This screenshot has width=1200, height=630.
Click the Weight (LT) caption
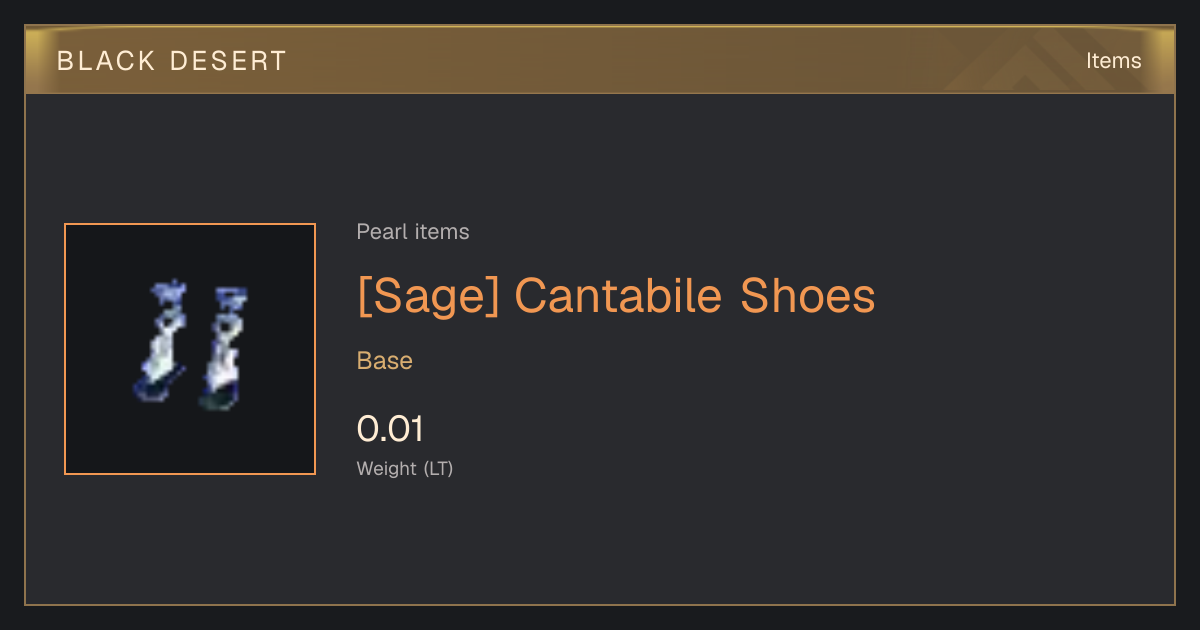(405, 468)
